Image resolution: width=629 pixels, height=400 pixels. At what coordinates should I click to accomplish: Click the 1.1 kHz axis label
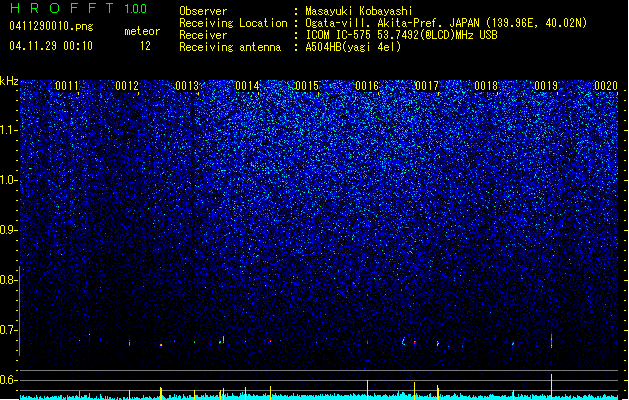(9, 130)
